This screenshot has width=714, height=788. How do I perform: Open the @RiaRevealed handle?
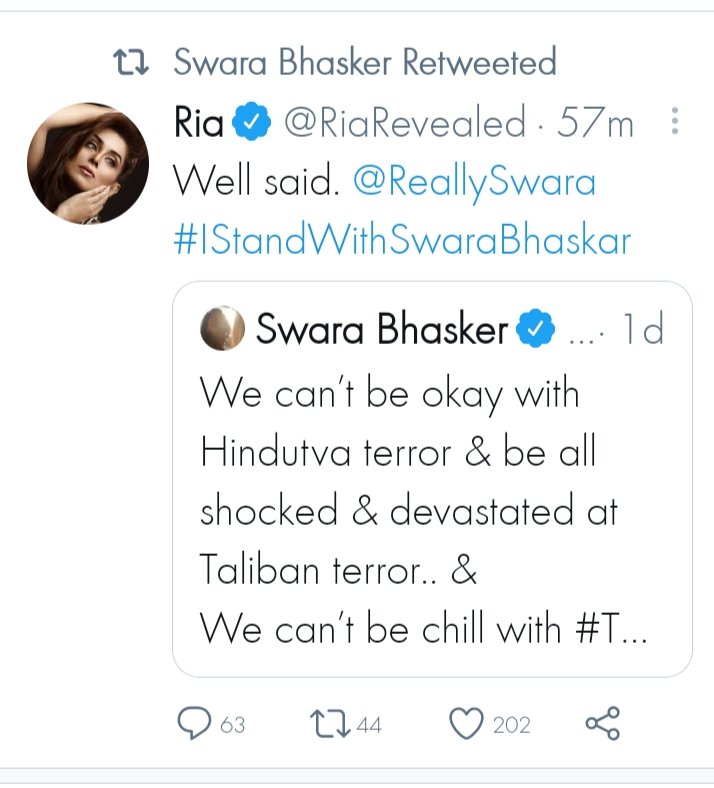point(404,124)
